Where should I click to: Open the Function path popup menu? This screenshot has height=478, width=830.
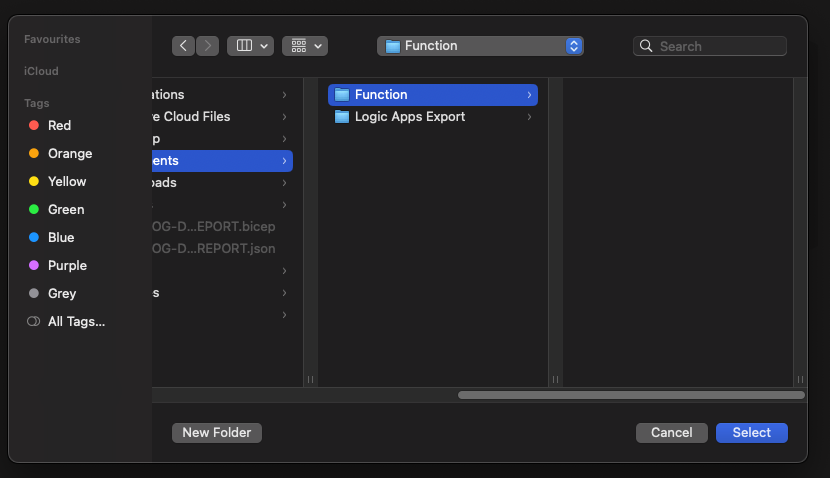click(x=480, y=46)
